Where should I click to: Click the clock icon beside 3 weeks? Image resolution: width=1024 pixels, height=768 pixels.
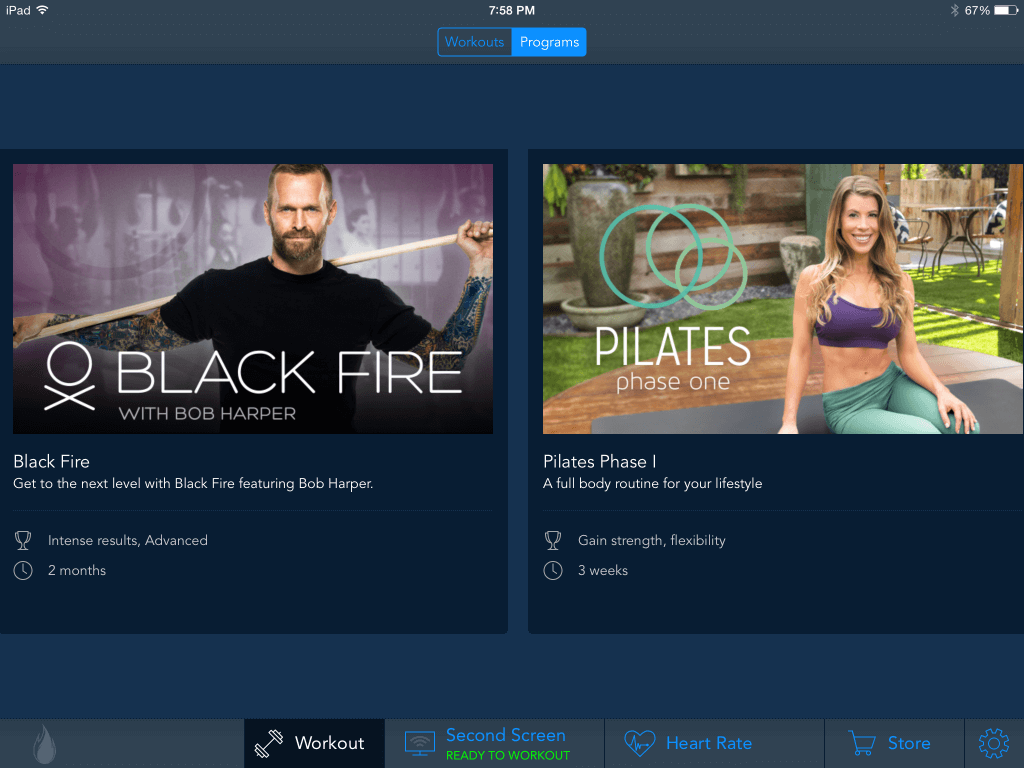pos(553,570)
